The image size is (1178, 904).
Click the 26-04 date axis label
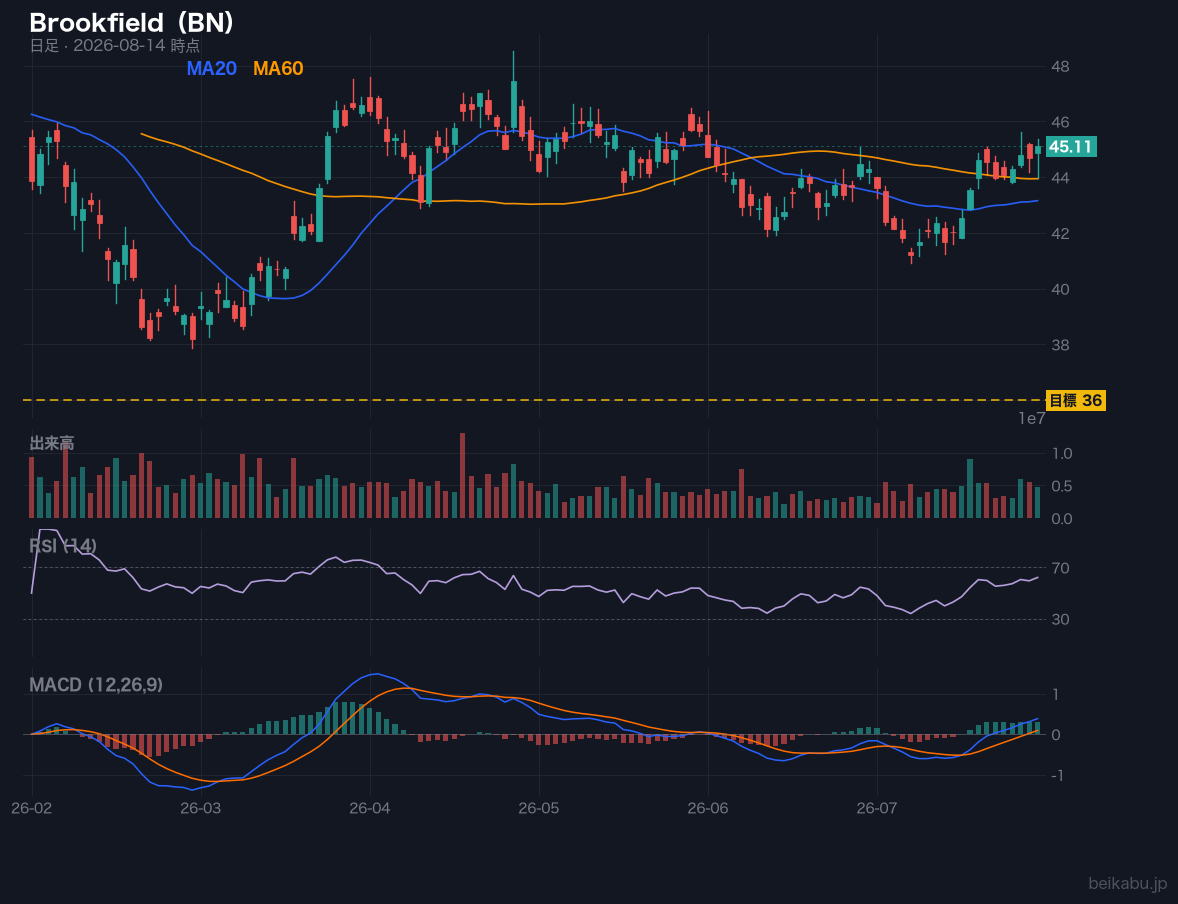click(370, 809)
